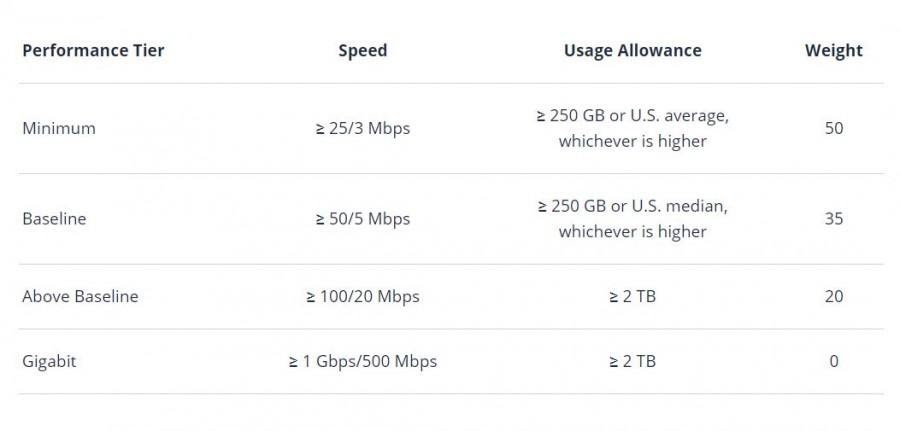Click the ≥ 25/3 Mbps speed cell
Image resolution: width=900 pixels, height=431 pixels.
point(362,128)
